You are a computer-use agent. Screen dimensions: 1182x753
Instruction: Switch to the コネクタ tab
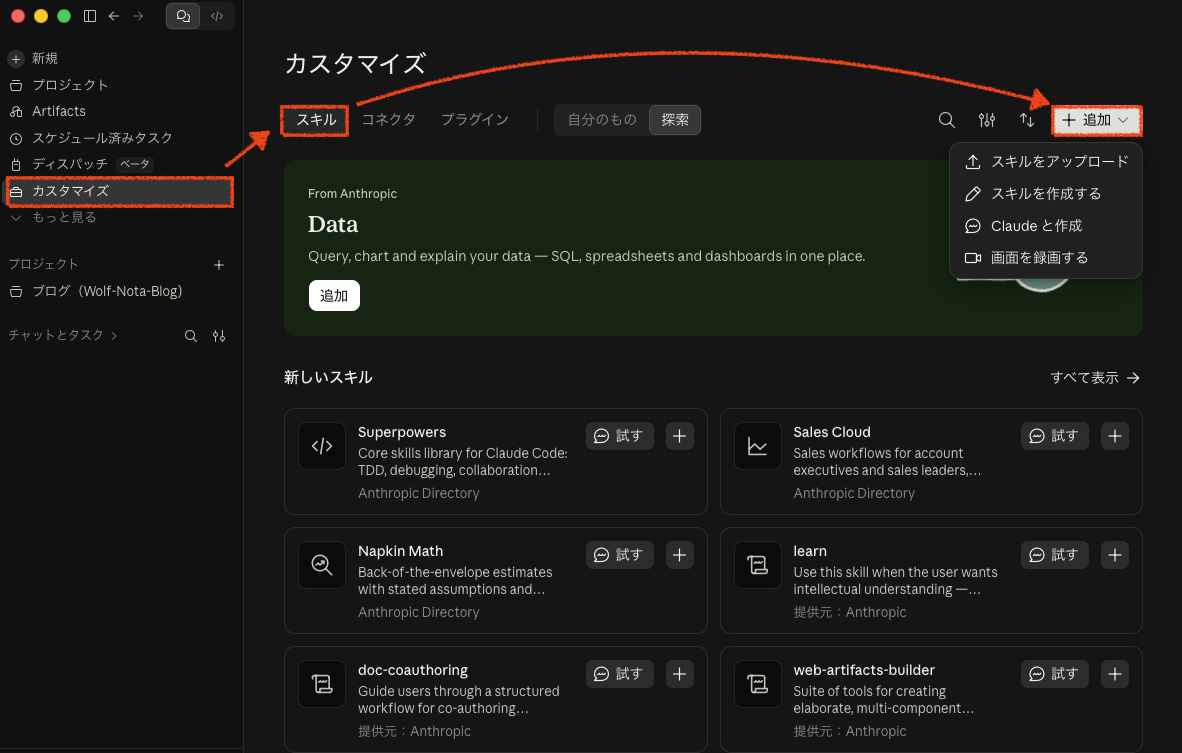388,120
